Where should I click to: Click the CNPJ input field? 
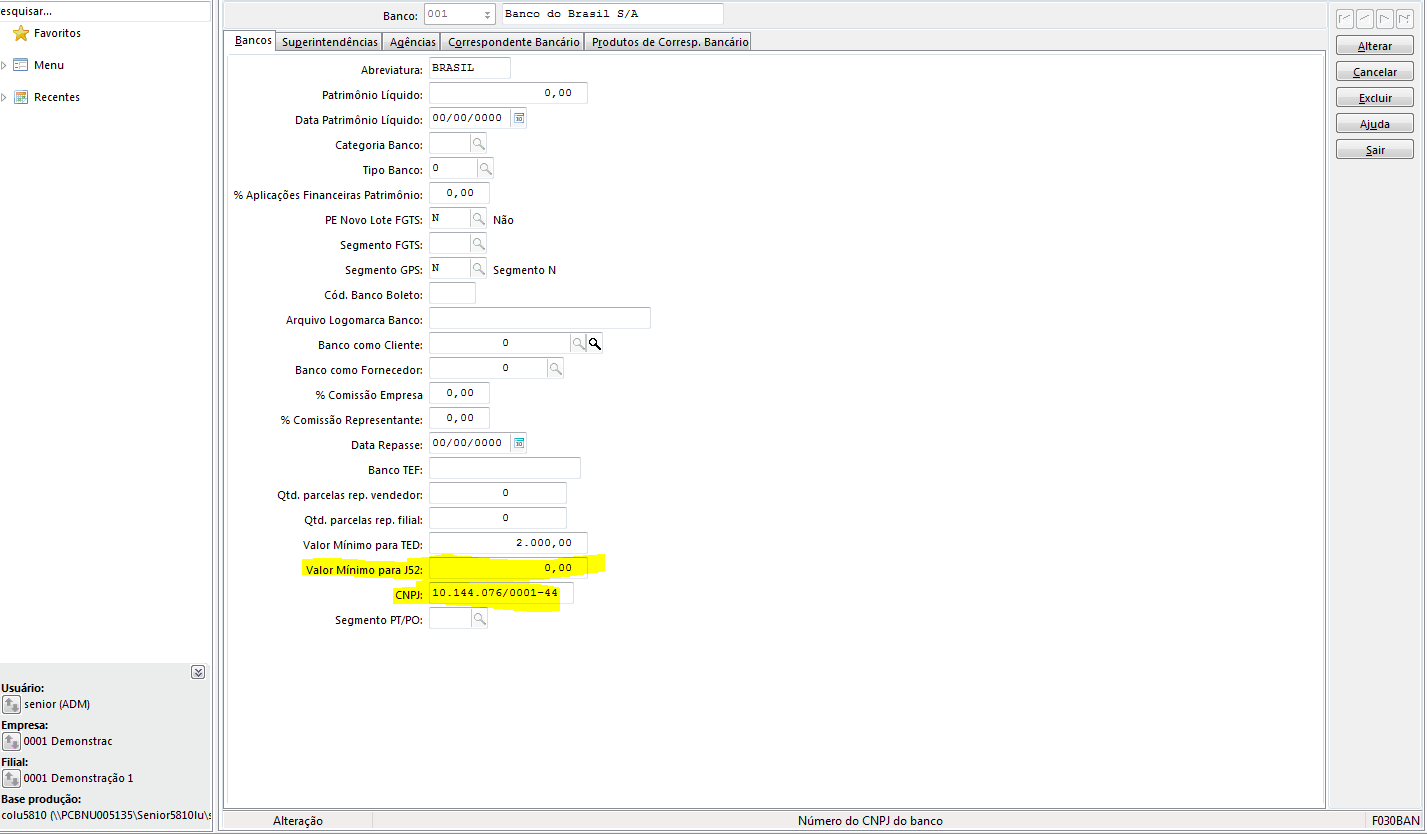(500, 594)
